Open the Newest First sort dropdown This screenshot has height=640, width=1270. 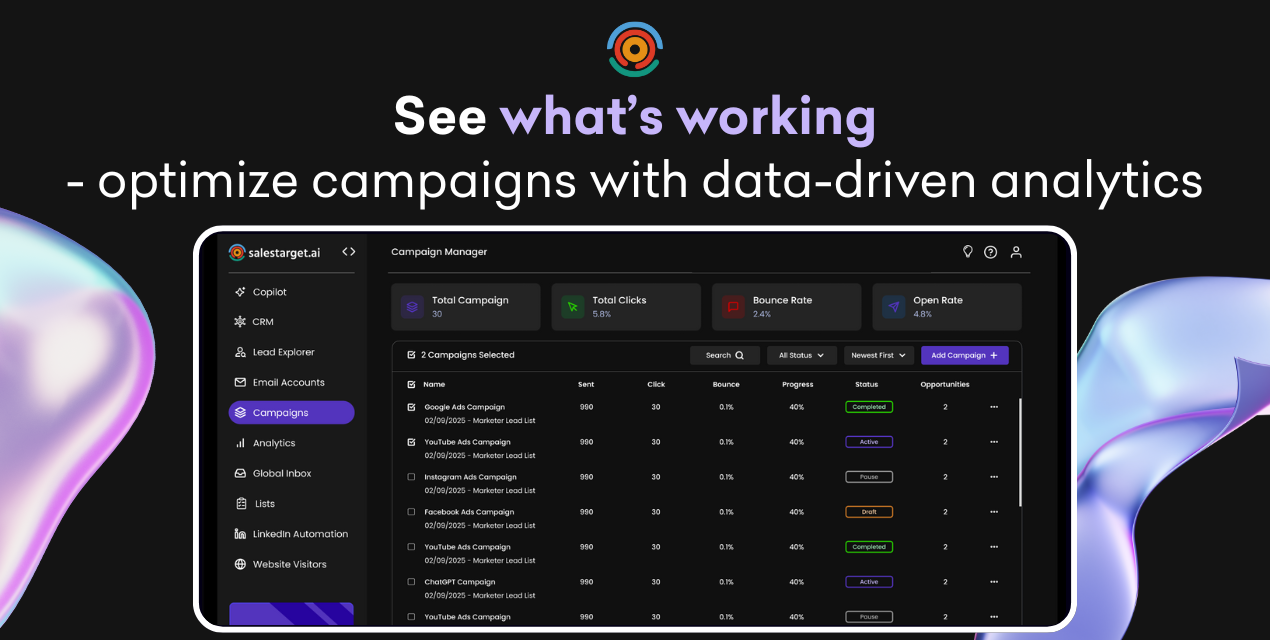click(877, 355)
